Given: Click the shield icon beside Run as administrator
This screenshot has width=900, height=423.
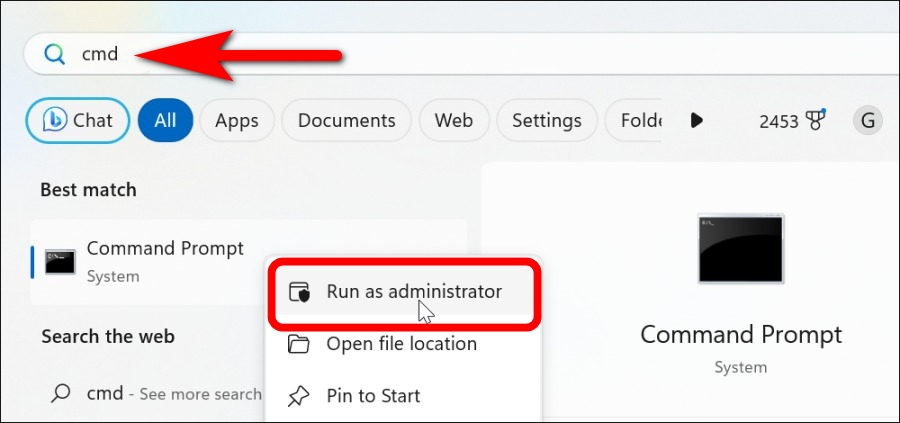Looking at the screenshot, I should (299, 292).
